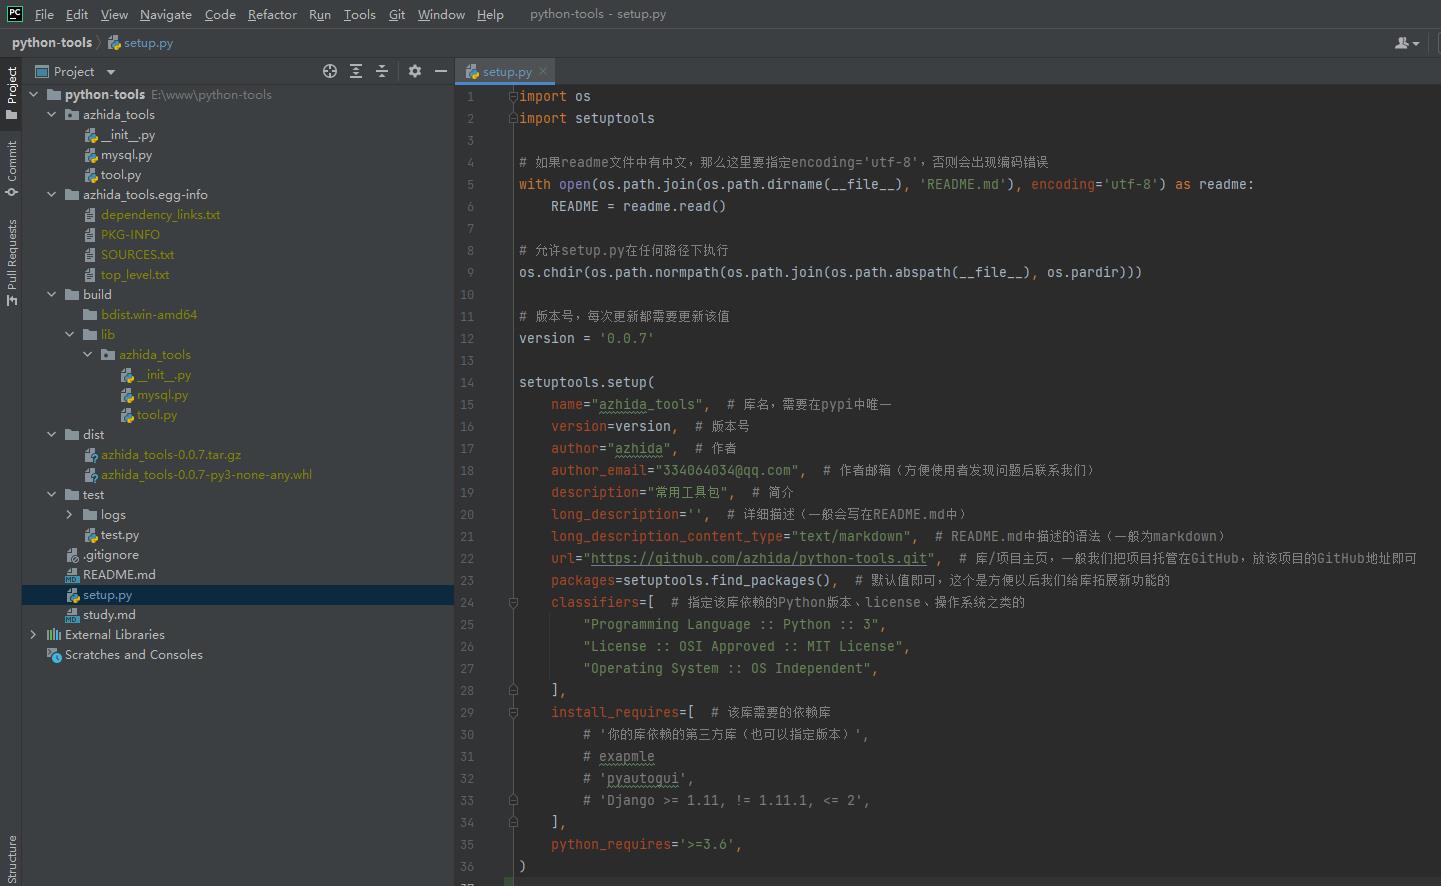The image size is (1441, 886).
Task: Toggle code folding at the classifiers line
Action: coord(513,602)
